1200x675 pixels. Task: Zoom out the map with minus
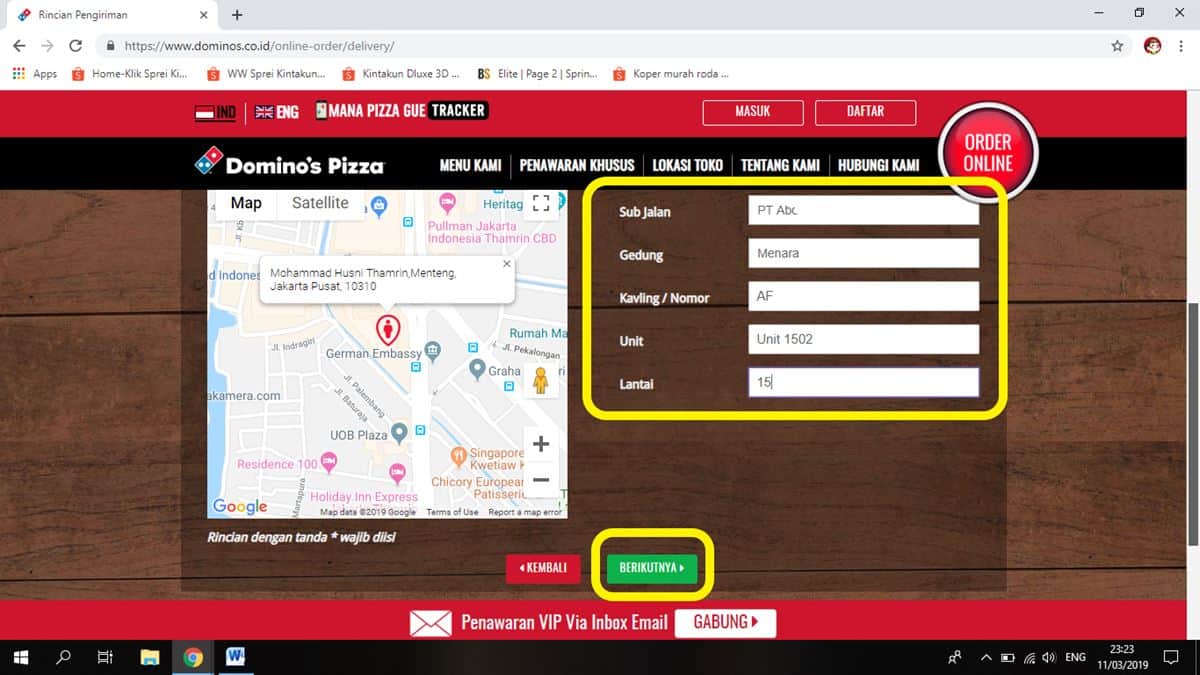[x=541, y=480]
